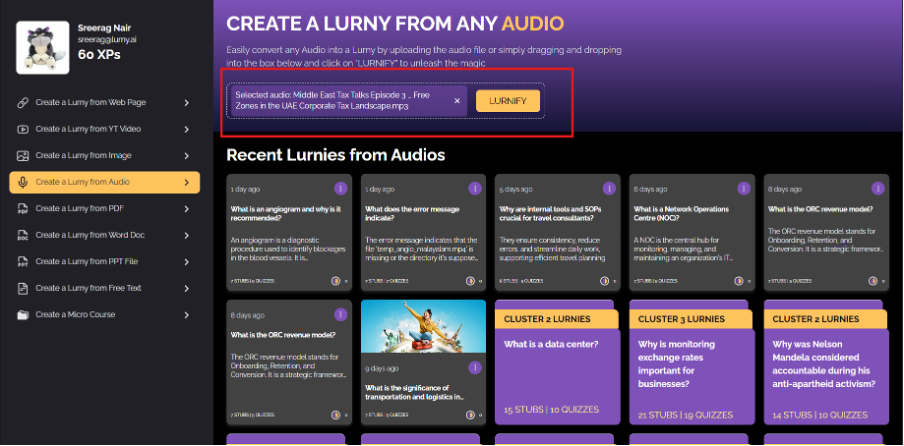The height and width of the screenshot is (446, 904).
Task: Open the Network Operations Centre lurny card
Action: [688, 232]
